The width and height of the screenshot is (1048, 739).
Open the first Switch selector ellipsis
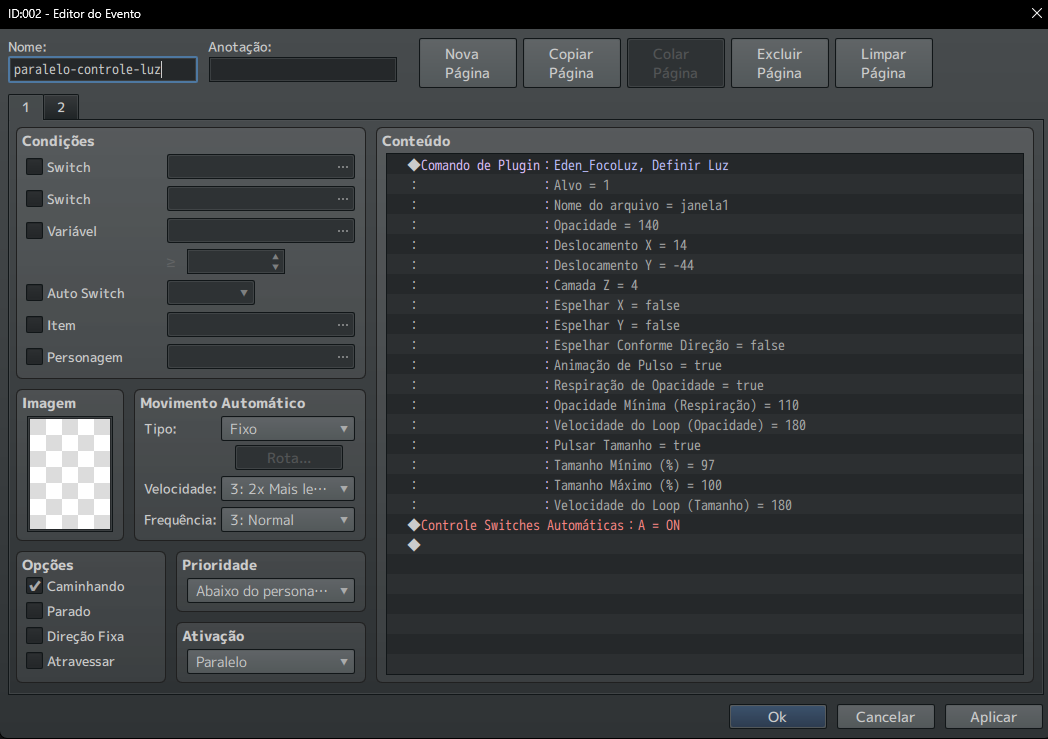(342, 167)
